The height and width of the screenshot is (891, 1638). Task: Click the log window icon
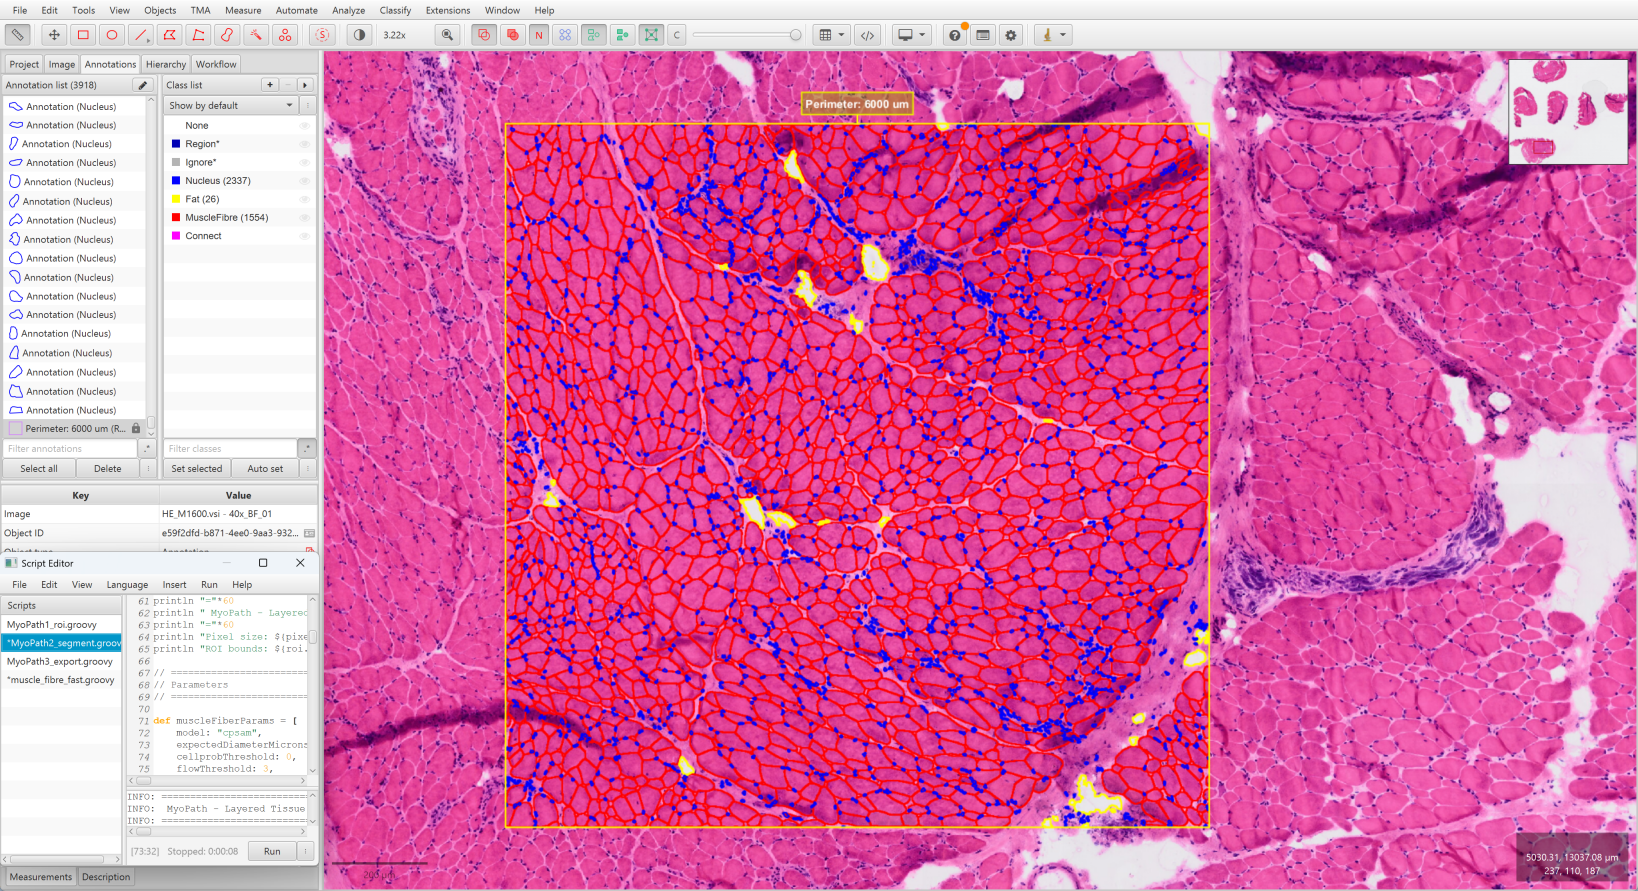pyautogui.click(x=983, y=35)
